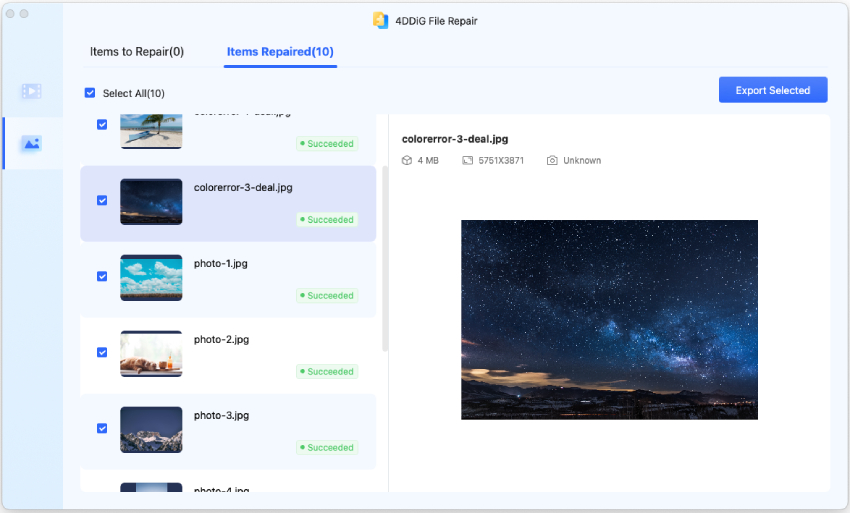Click Succeeded status badge for colorerror-3-deal.jpg
850x513 pixels.
[327, 220]
